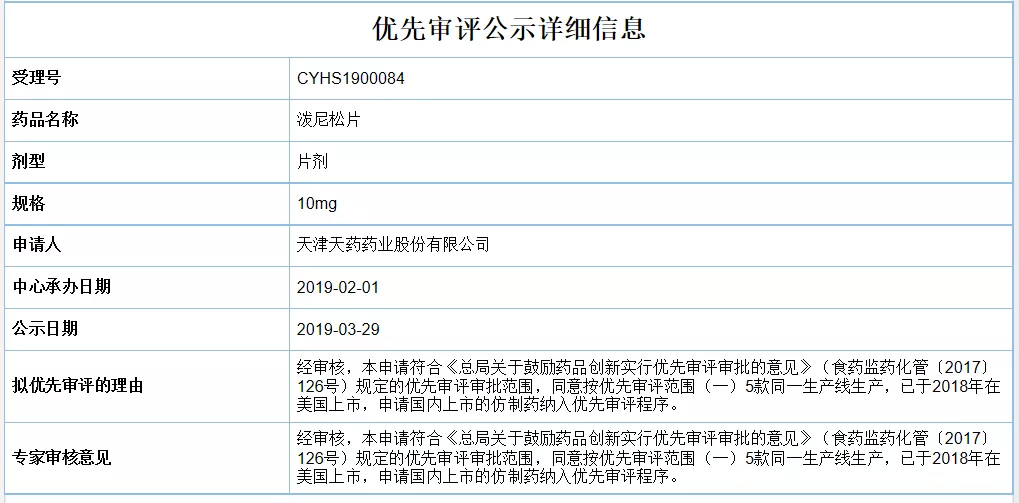Click the acceptance number CYHS1900084
The height and width of the screenshot is (503, 1019).
click(351, 78)
